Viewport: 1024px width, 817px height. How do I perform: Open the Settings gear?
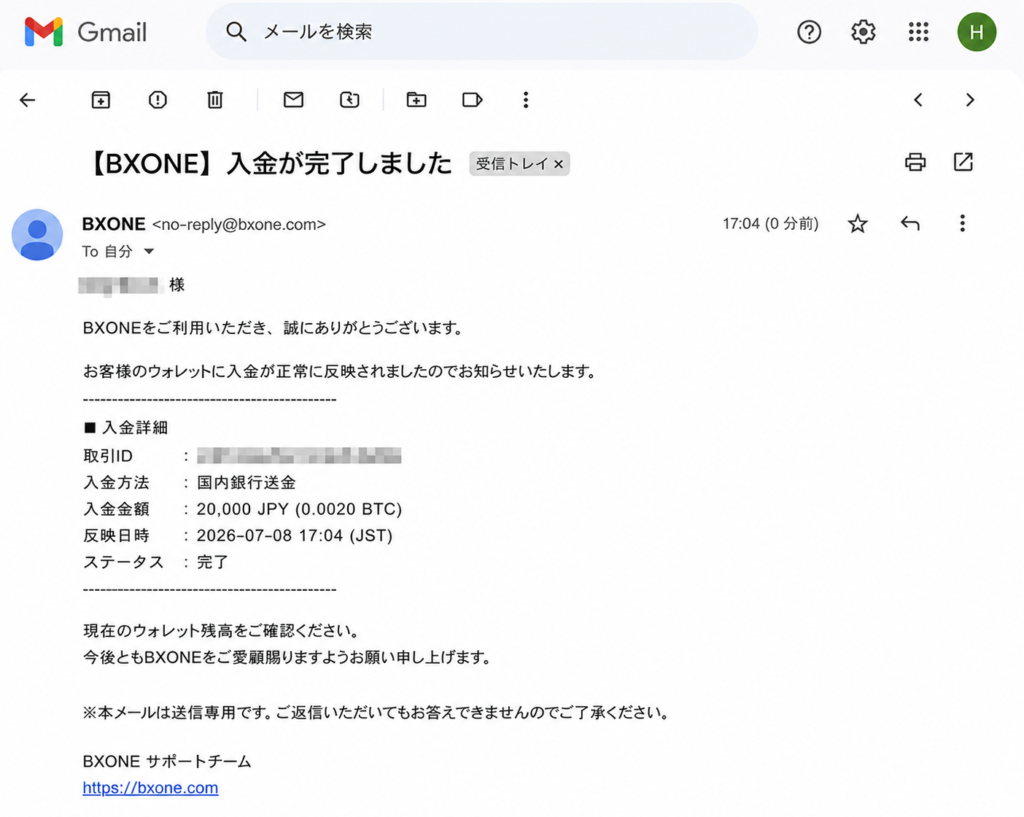click(863, 31)
